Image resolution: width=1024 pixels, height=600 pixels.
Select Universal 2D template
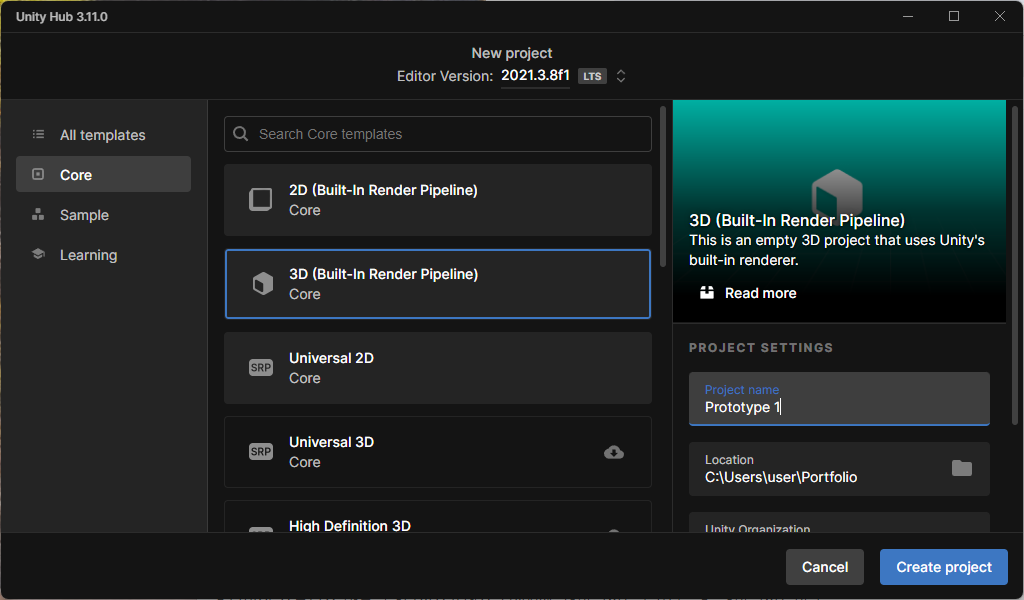[438, 368]
